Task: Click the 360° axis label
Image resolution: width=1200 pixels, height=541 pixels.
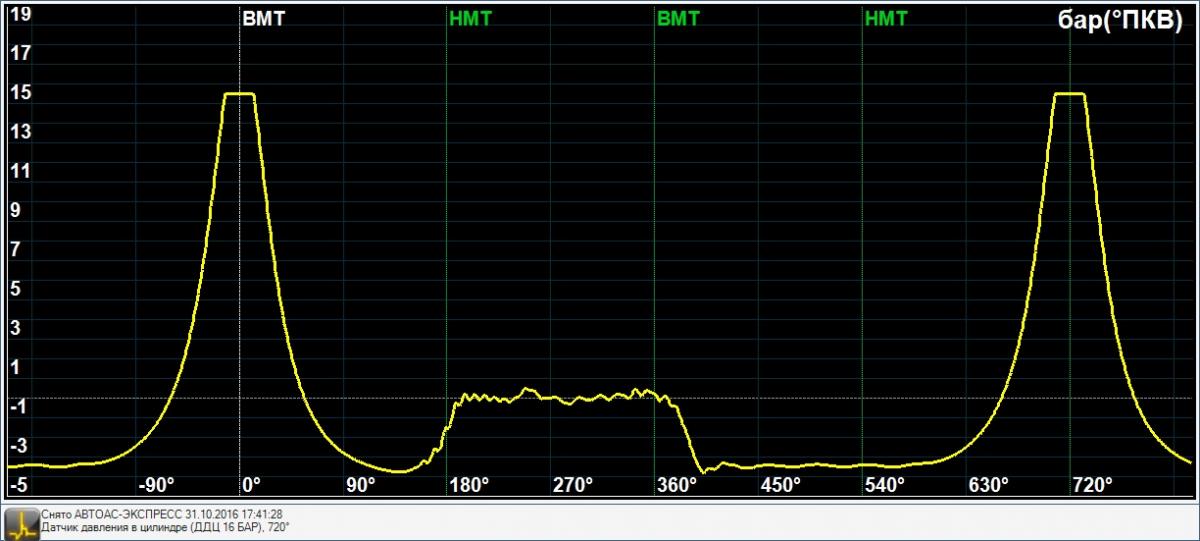Action: (678, 484)
